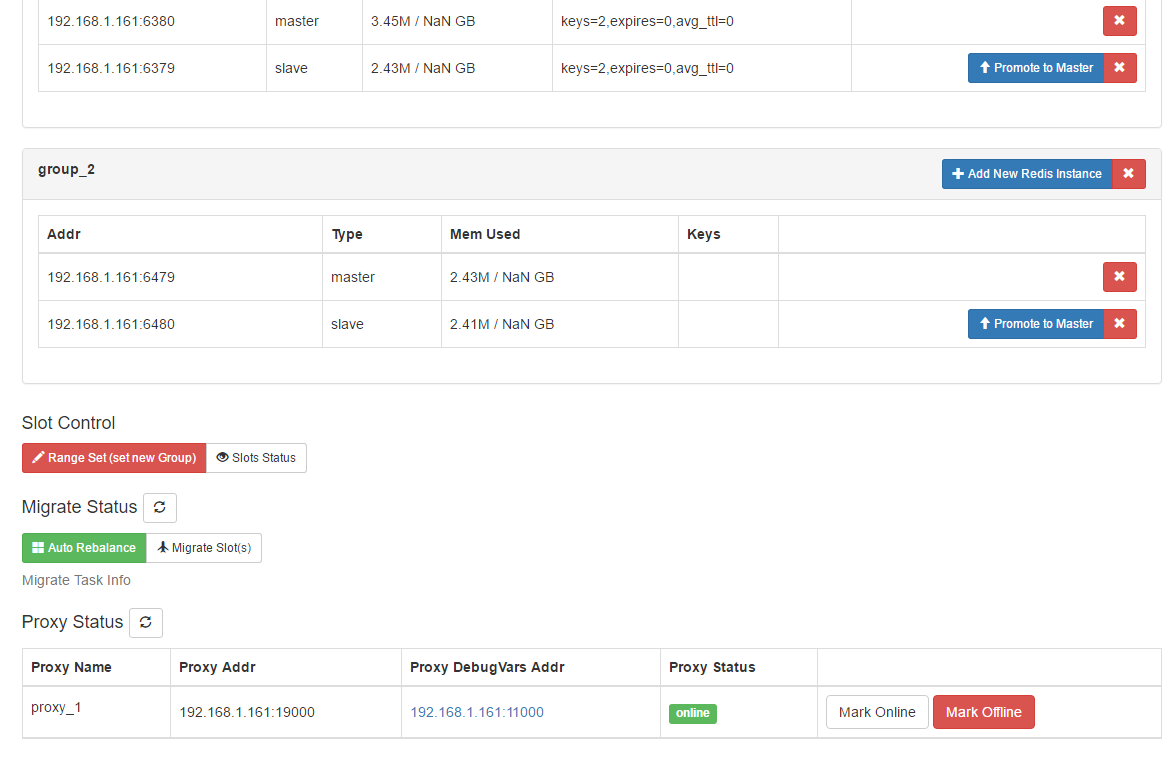Remove master 192.168.1.161:6479 instance
The height and width of the screenshot is (758, 1176).
[x=1119, y=277]
